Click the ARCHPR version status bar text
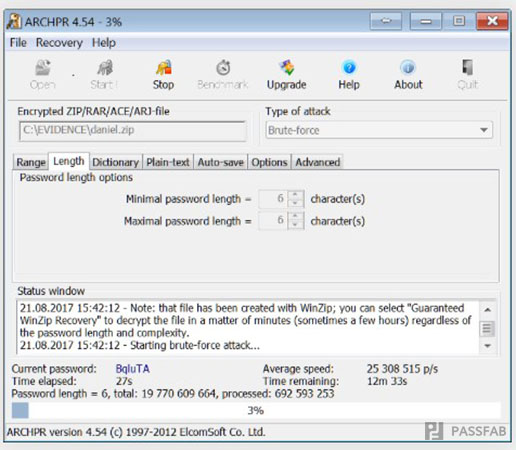The height and width of the screenshot is (450, 516). [x=136, y=432]
